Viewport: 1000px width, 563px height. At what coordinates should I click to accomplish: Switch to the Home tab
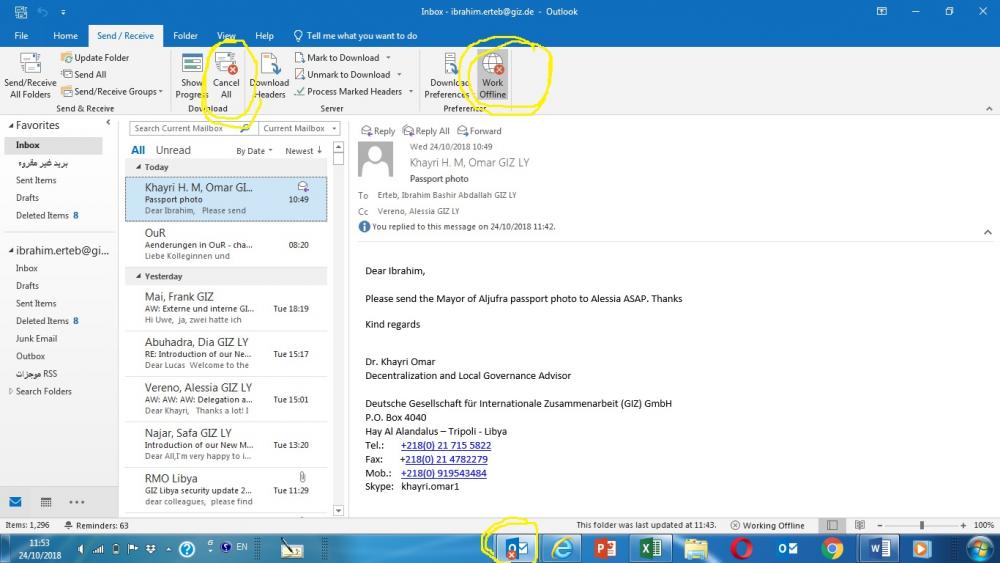(x=65, y=36)
